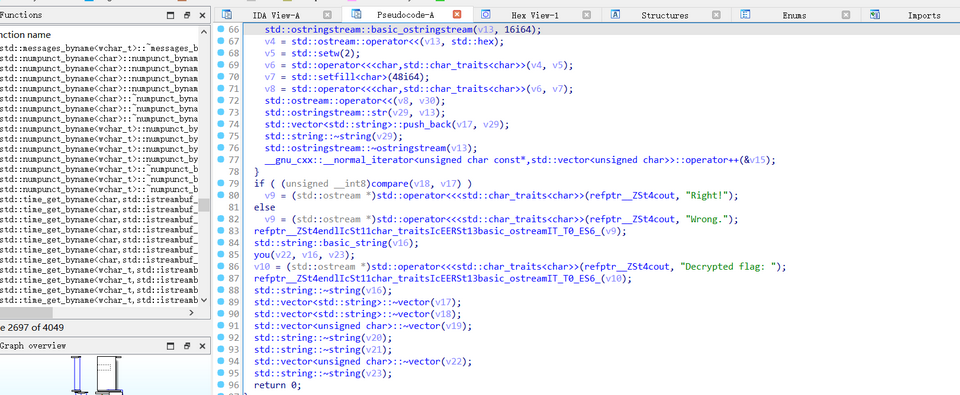Click the Enums tab icon

coord(745,15)
